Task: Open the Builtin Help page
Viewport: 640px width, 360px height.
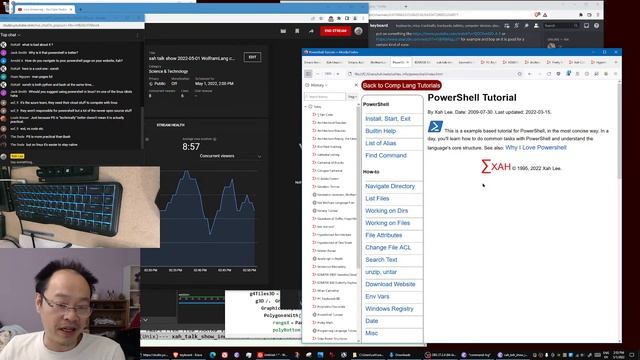Action: point(380,131)
